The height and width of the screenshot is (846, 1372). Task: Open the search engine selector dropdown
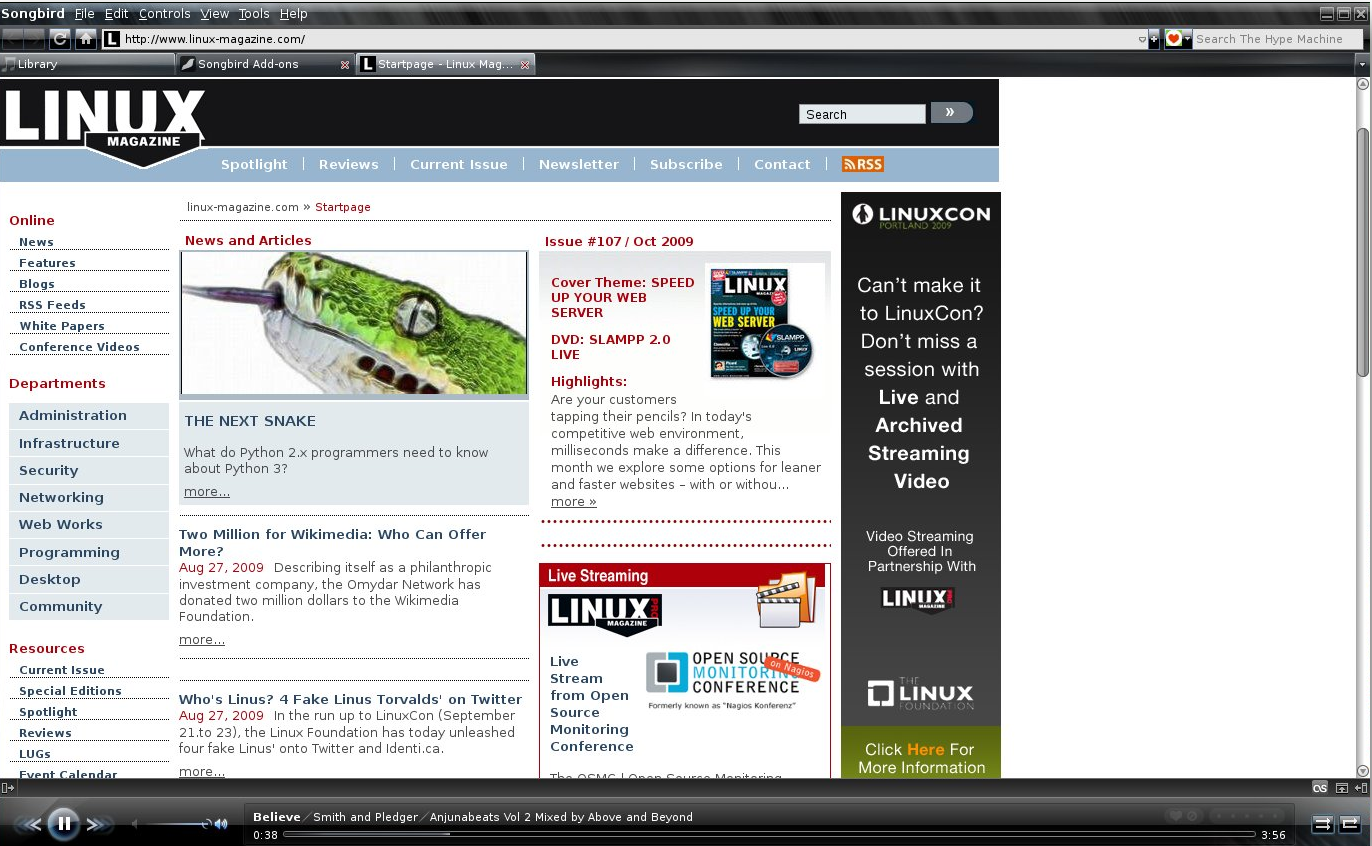click(1188, 40)
